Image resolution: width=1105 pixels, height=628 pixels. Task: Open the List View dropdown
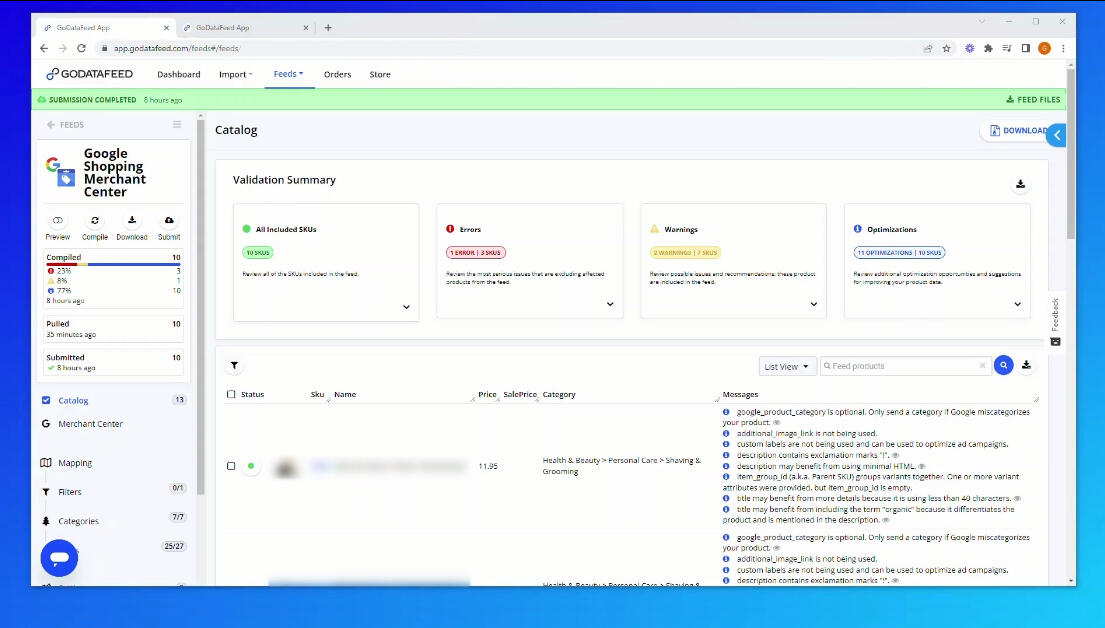point(787,367)
